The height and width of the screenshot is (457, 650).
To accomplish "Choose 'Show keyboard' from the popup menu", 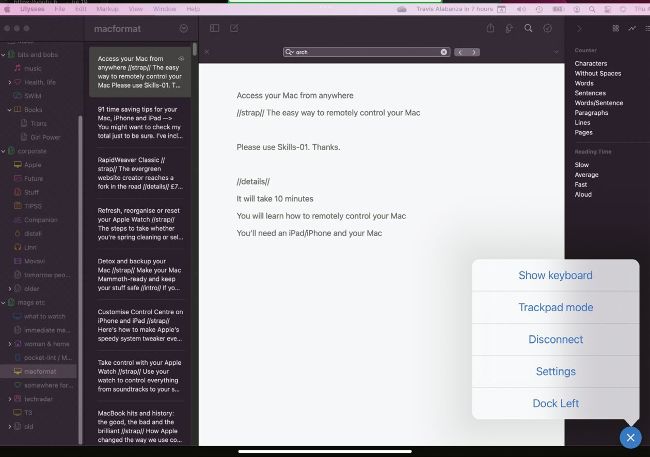I will click(x=555, y=275).
